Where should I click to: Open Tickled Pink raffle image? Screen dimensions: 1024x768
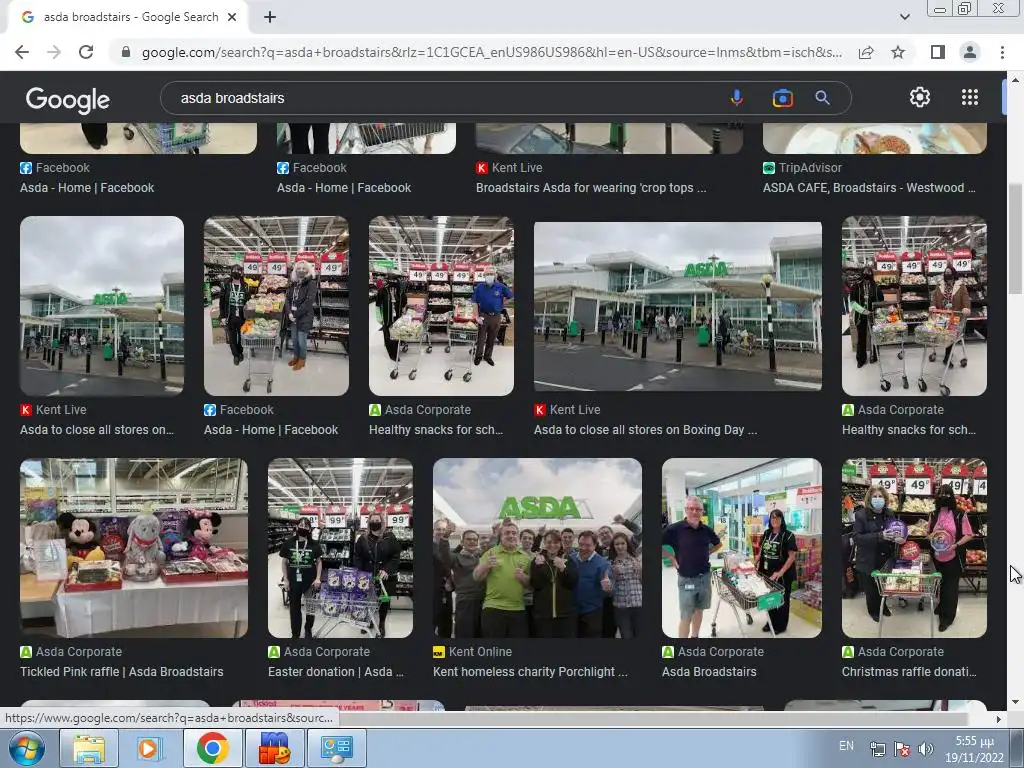(x=134, y=547)
